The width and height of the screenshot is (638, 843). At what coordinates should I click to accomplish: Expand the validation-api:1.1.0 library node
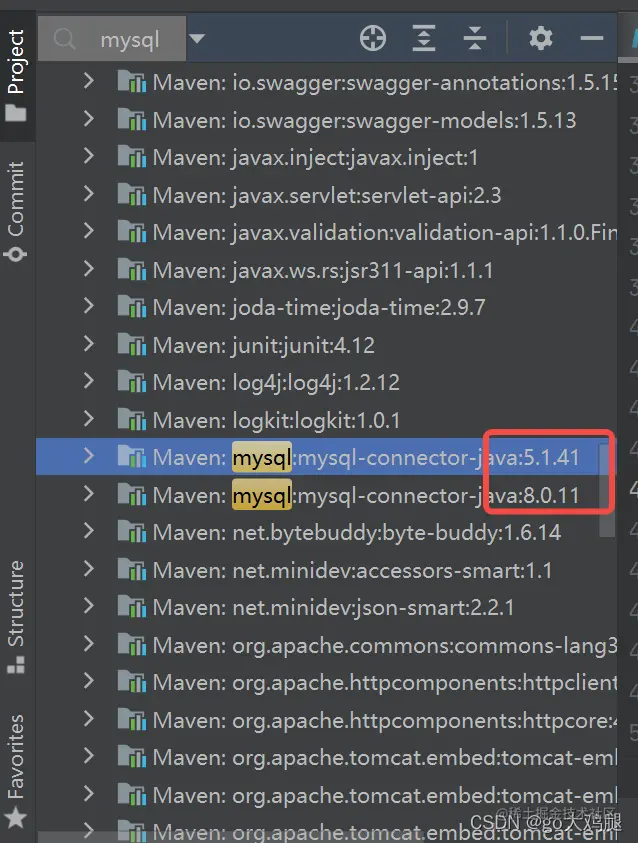point(89,232)
